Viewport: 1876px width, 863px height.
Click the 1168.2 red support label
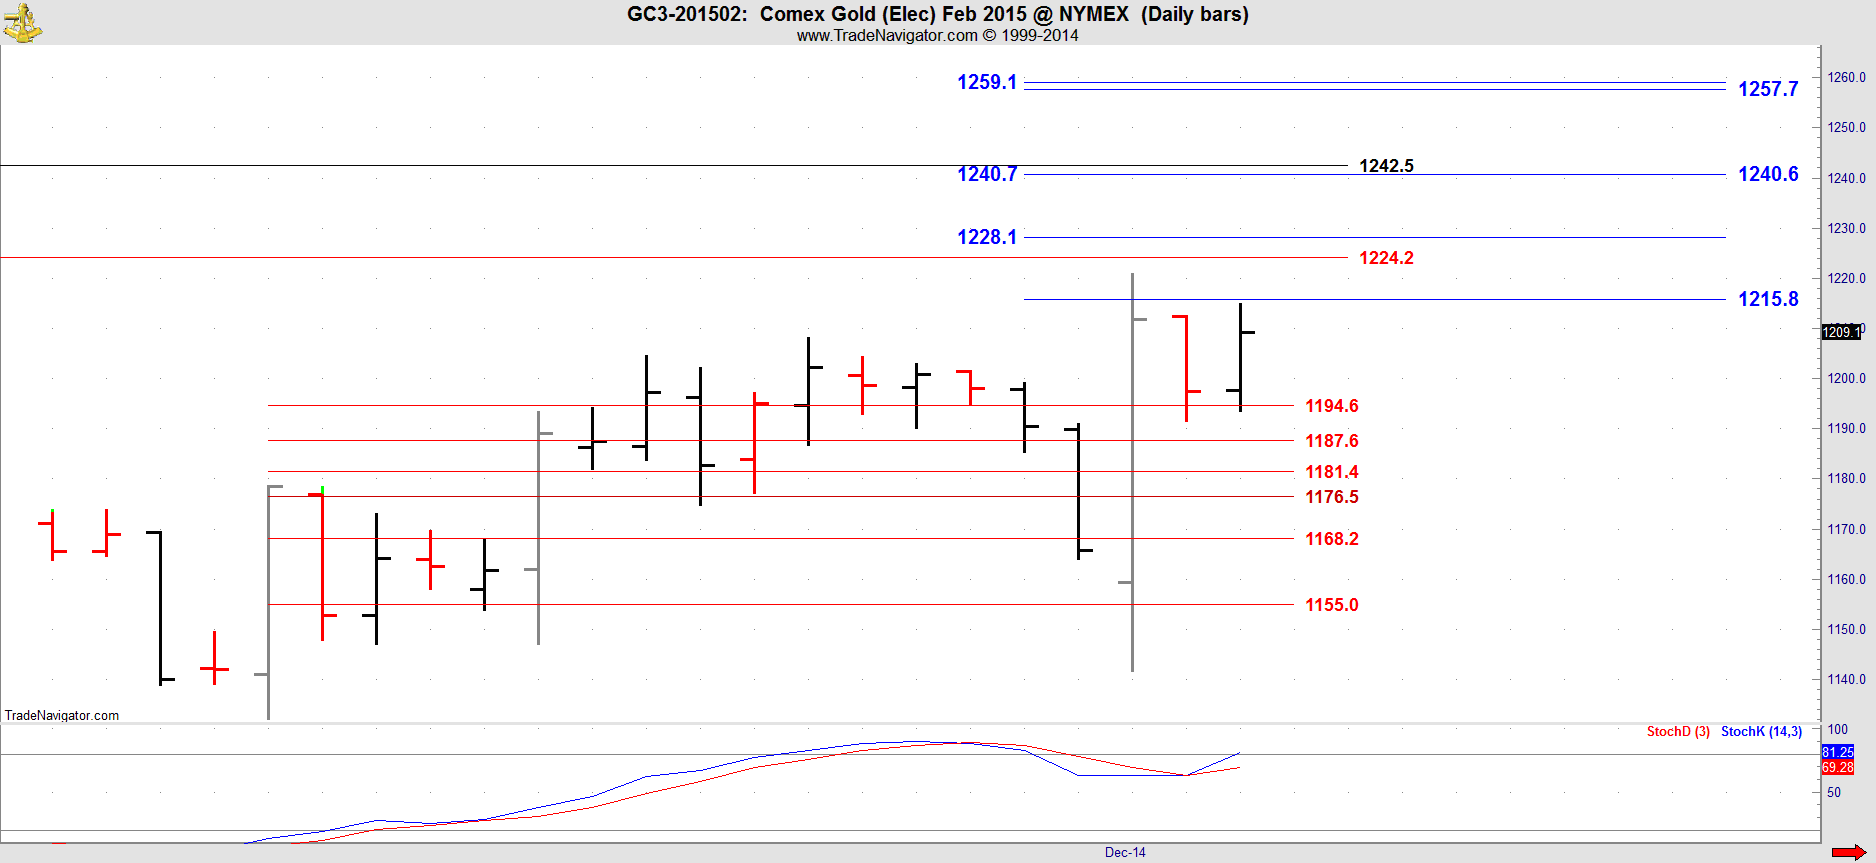pos(1331,539)
